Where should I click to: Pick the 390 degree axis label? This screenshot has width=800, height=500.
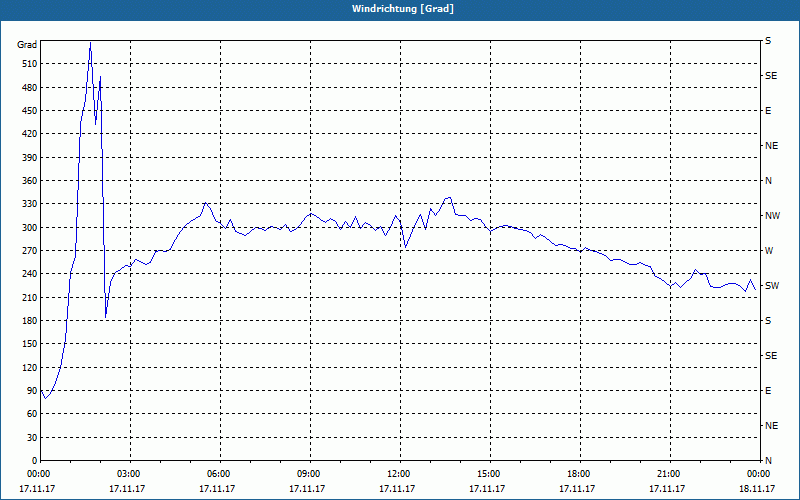(30, 157)
